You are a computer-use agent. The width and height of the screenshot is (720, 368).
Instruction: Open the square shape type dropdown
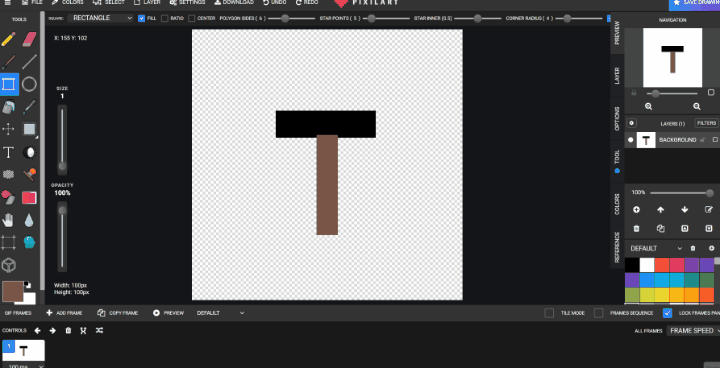[x=101, y=18]
